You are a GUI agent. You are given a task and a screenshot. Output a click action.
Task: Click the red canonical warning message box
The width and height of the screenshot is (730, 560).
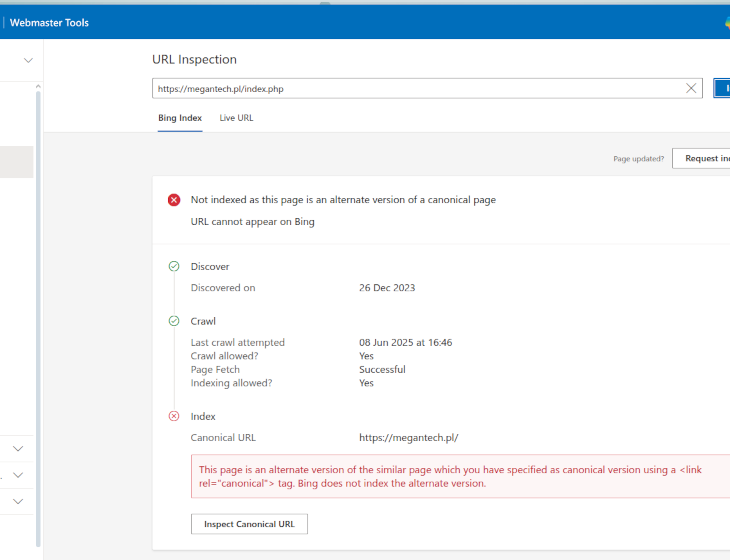(x=460, y=476)
